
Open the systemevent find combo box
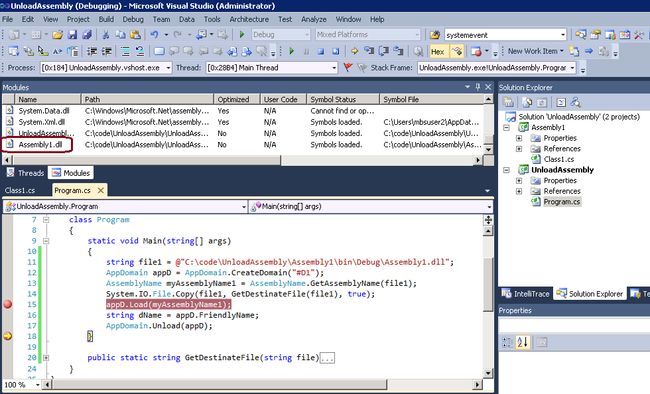(563, 35)
